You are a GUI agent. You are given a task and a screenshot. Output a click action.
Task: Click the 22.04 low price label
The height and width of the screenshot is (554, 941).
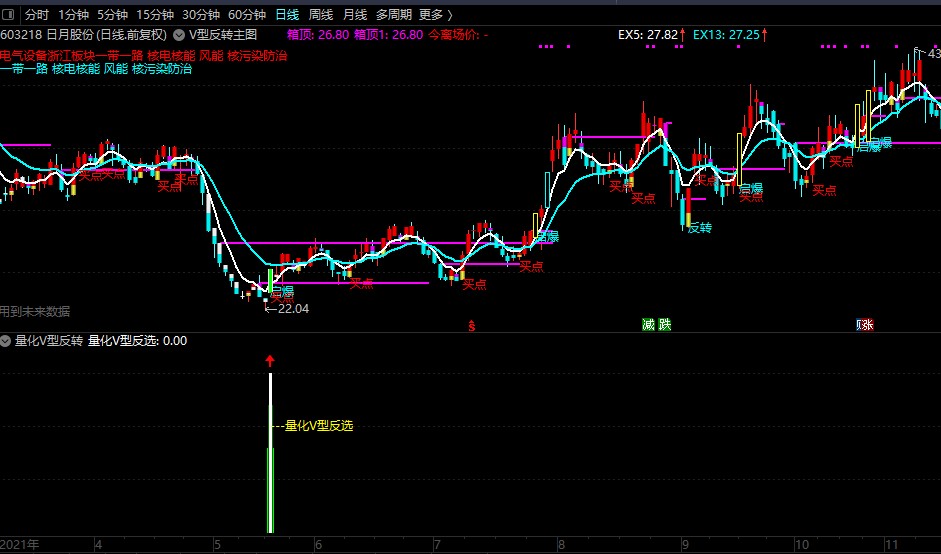pyautogui.click(x=293, y=309)
